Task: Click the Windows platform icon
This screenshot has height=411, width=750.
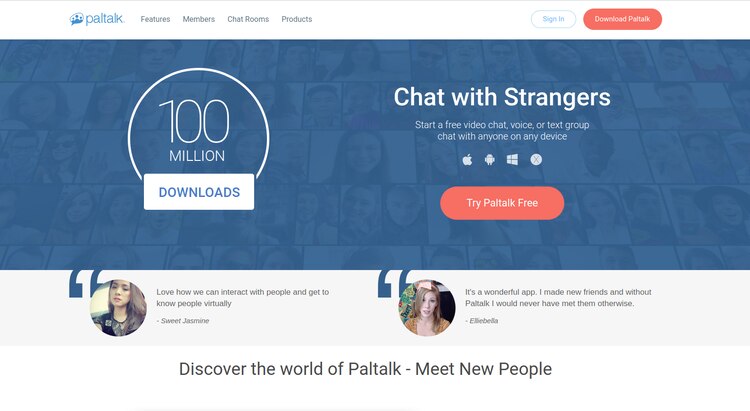Action: [512, 160]
